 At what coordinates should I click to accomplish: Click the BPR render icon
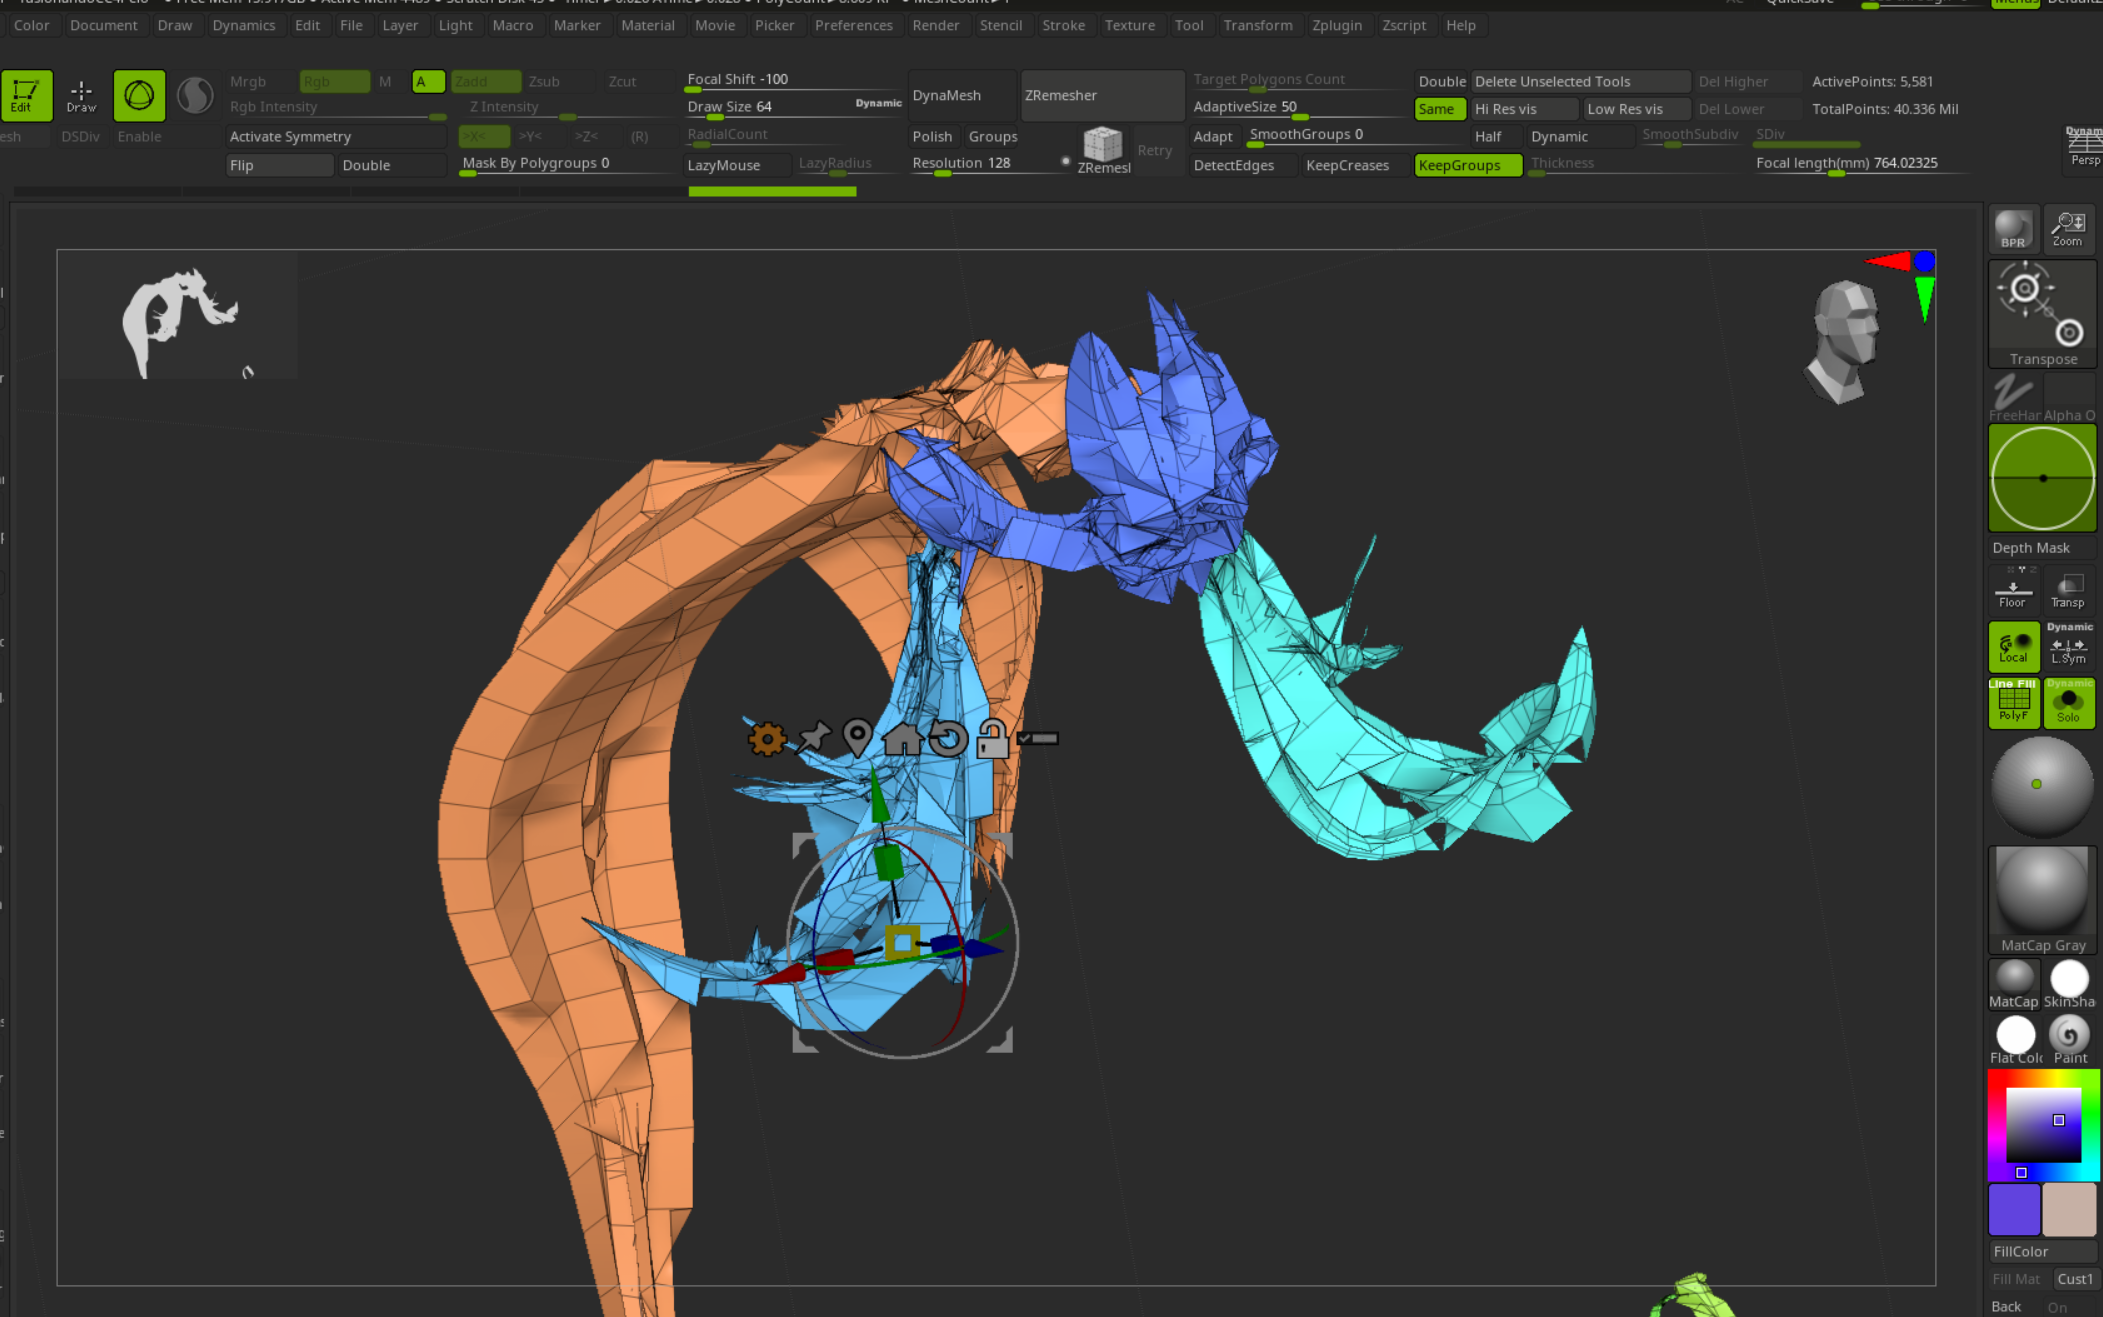point(2012,229)
